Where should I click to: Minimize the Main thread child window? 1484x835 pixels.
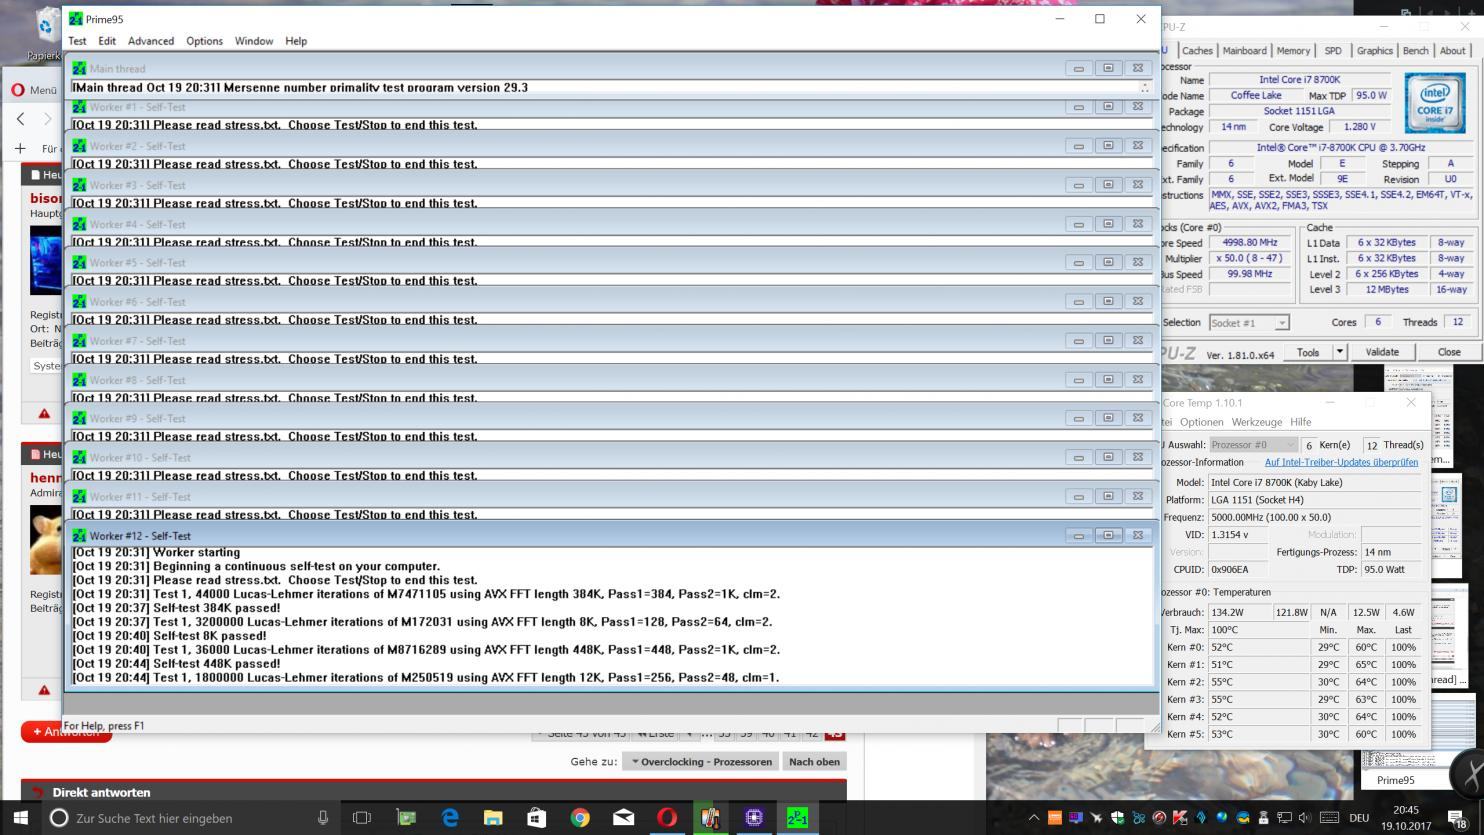click(x=1078, y=68)
